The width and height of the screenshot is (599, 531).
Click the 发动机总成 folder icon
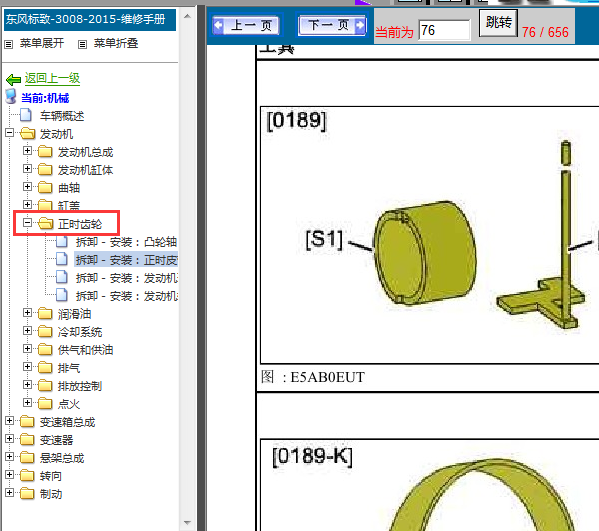point(45,152)
